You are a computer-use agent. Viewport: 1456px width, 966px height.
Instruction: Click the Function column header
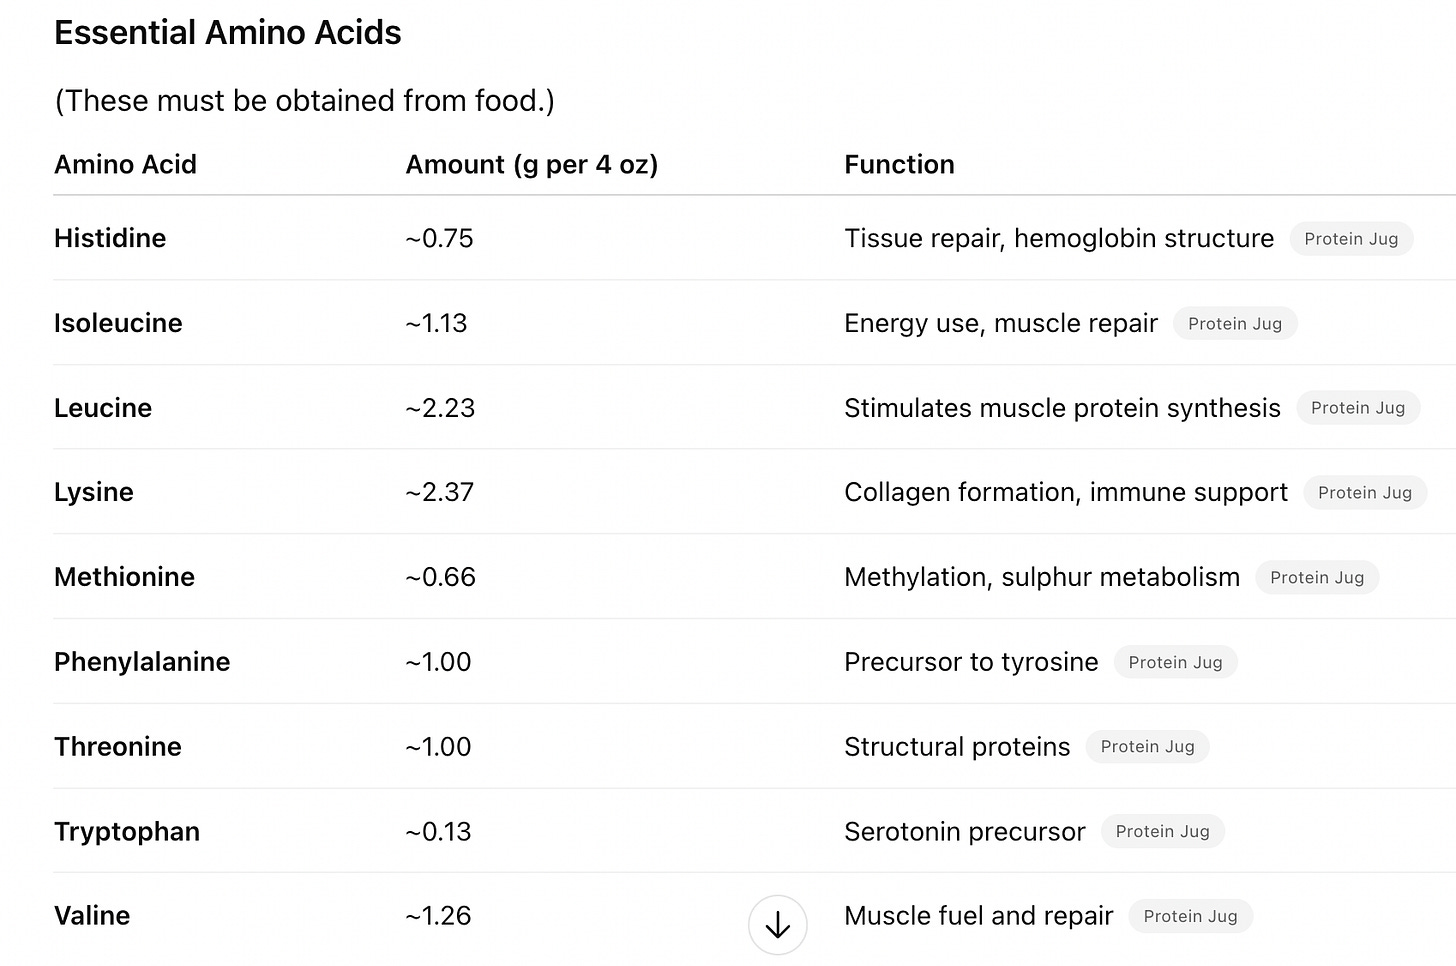pos(899,164)
